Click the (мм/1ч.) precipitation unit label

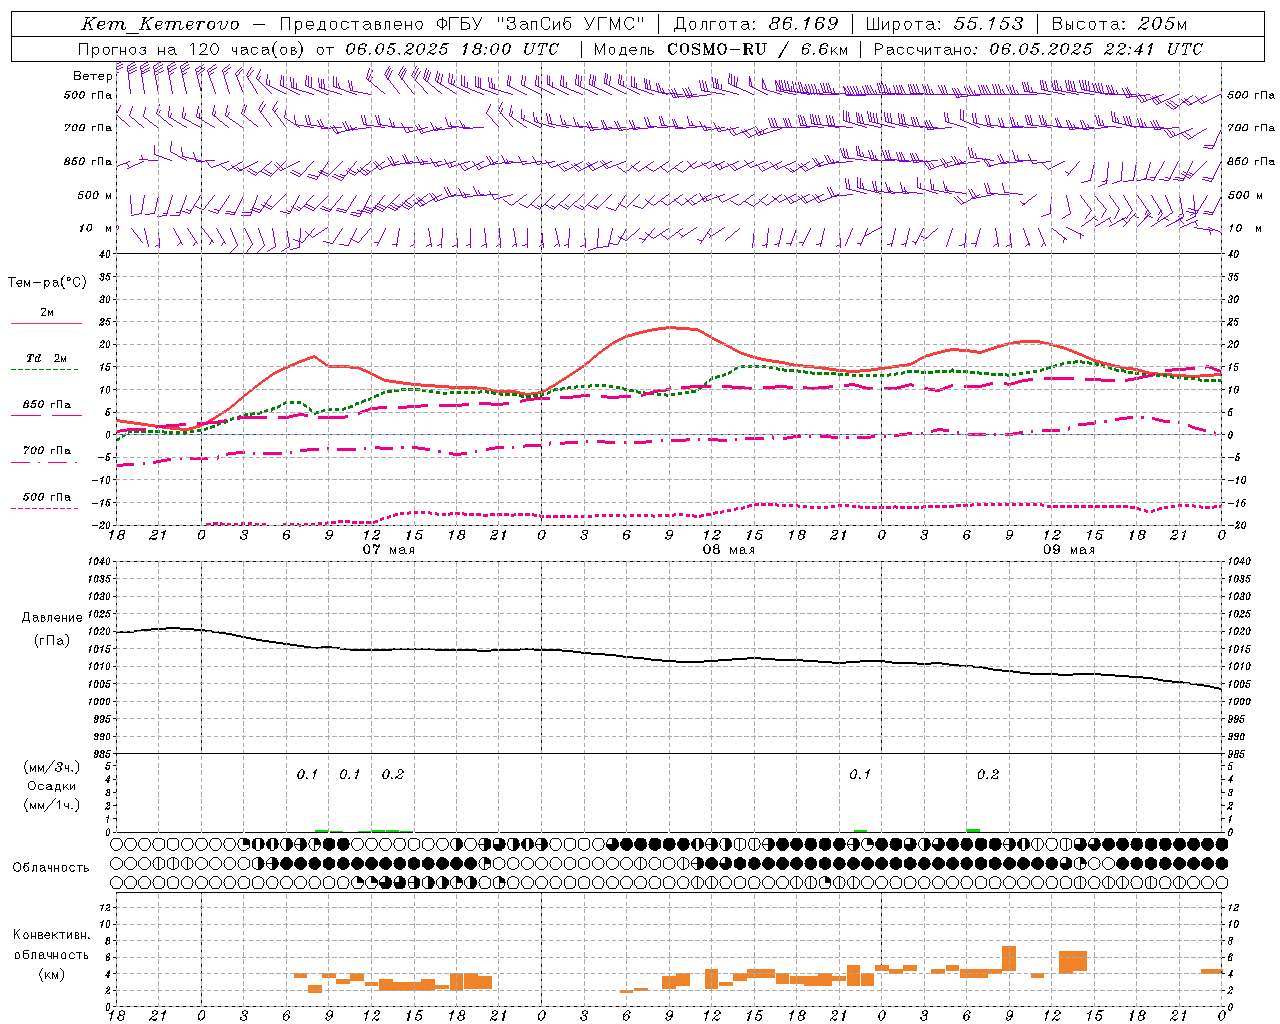point(52,805)
